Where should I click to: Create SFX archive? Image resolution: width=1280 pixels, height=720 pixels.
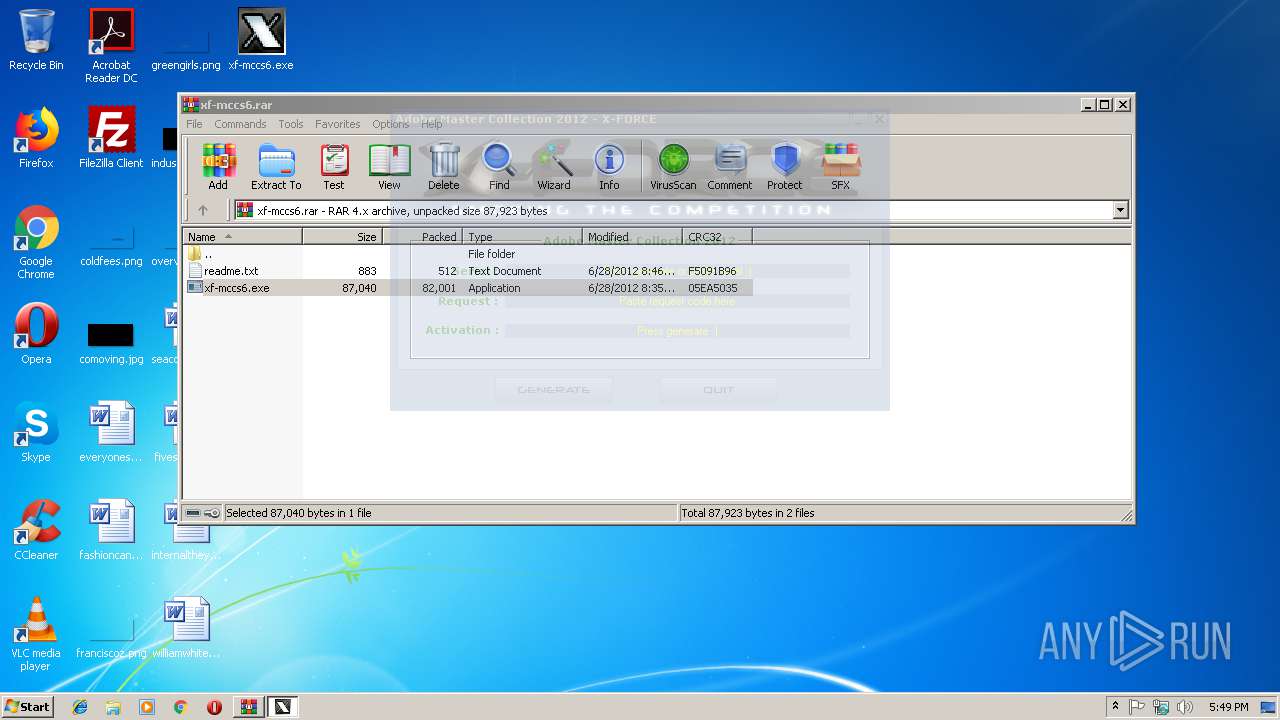[x=840, y=166]
